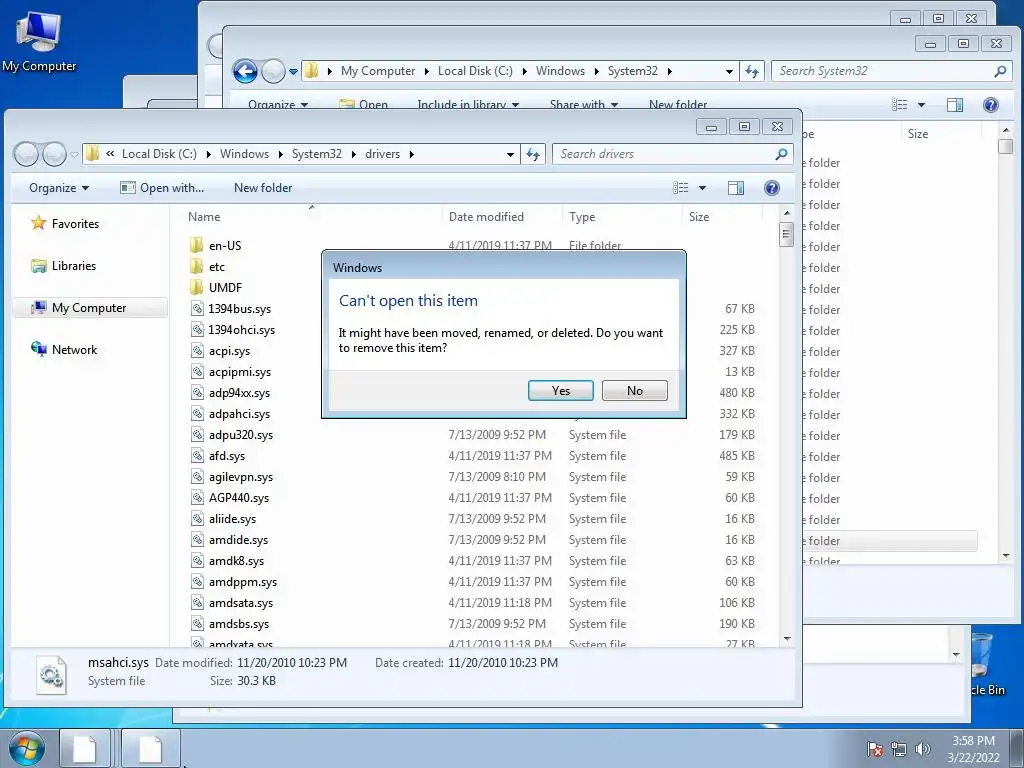Select the acpi.sys file
This screenshot has width=1024, height=768.
(x=229, y=351)
